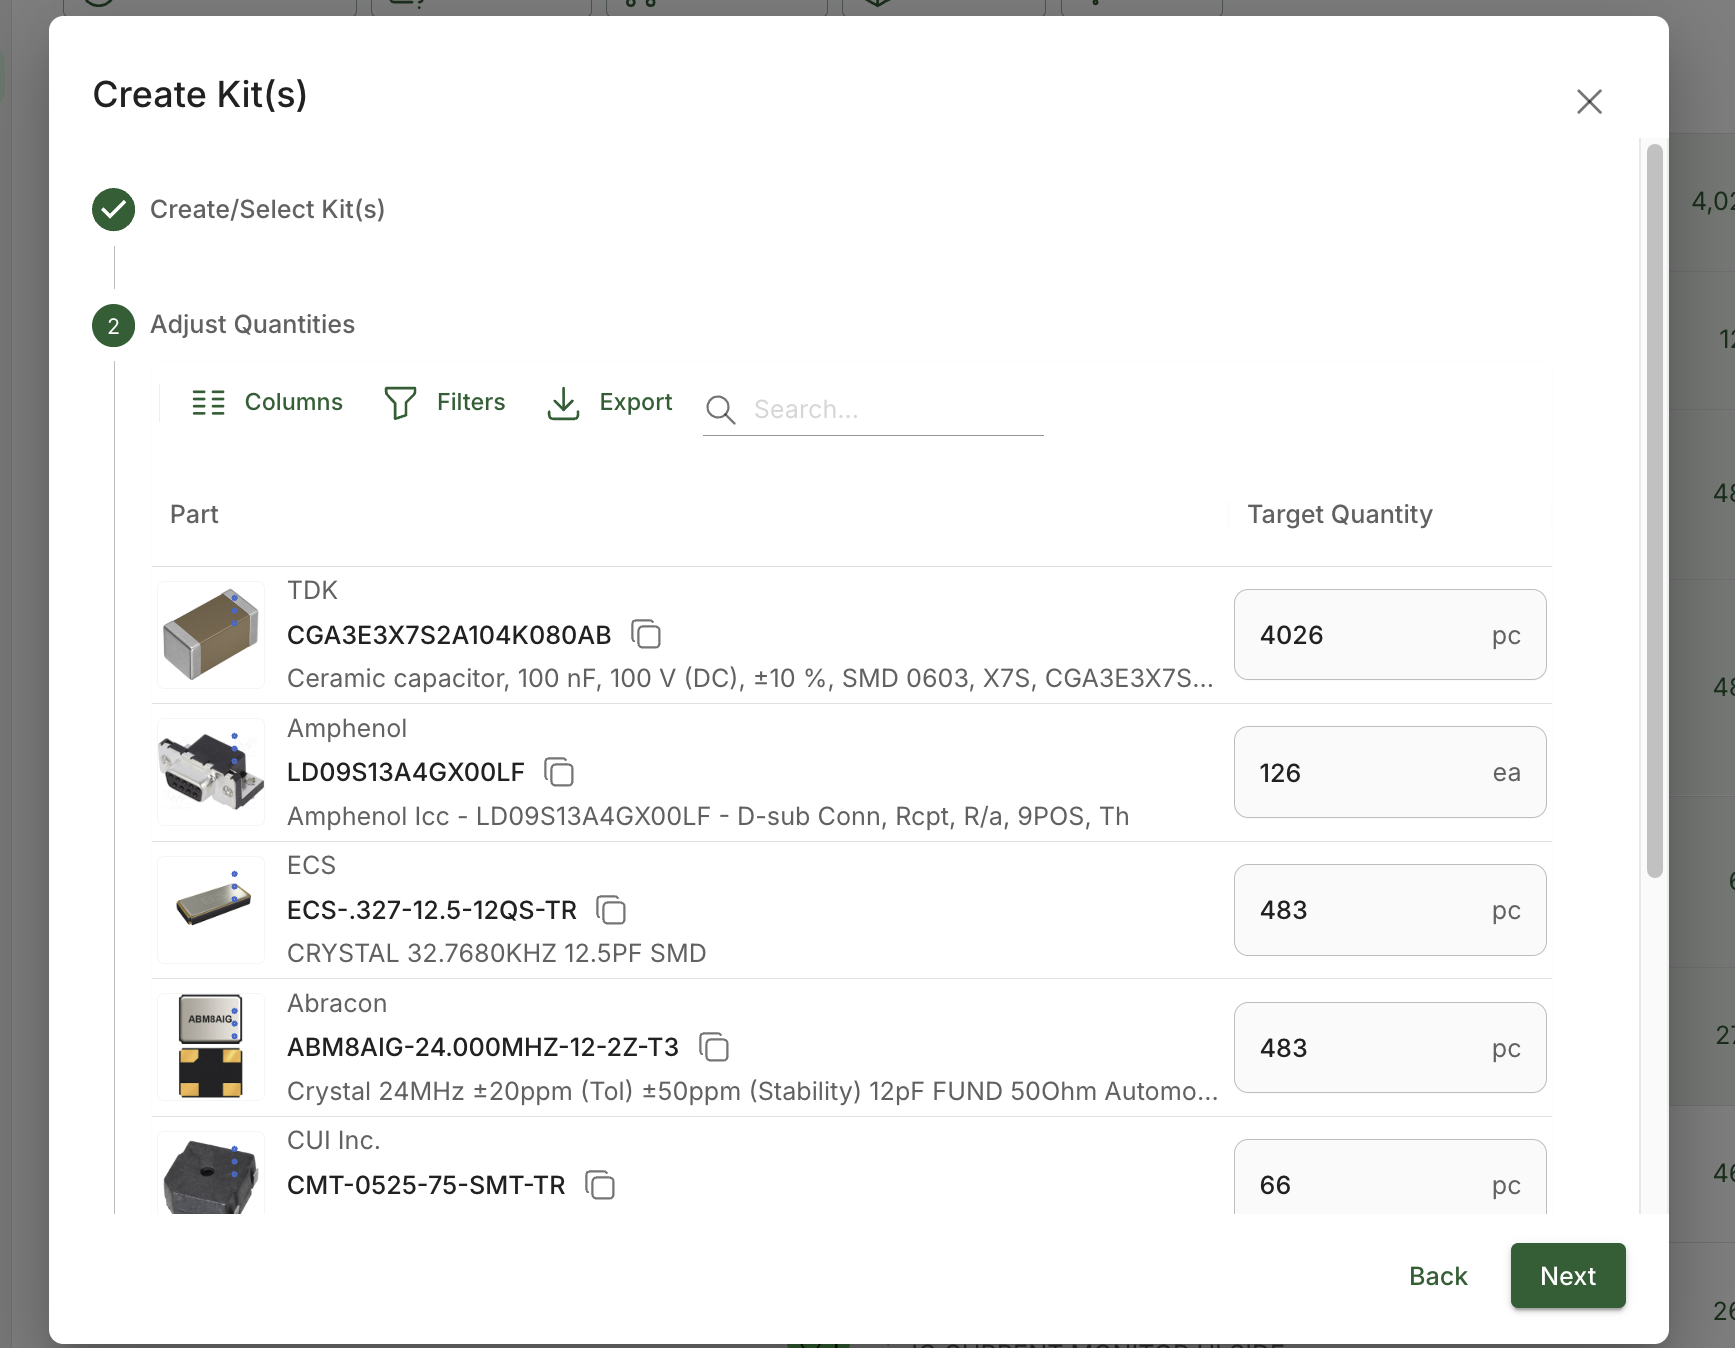Edit target quantity 4026 for TDK capacitor
The width and height of the screenshot is (1735, 1348).
coord(1390,635)
